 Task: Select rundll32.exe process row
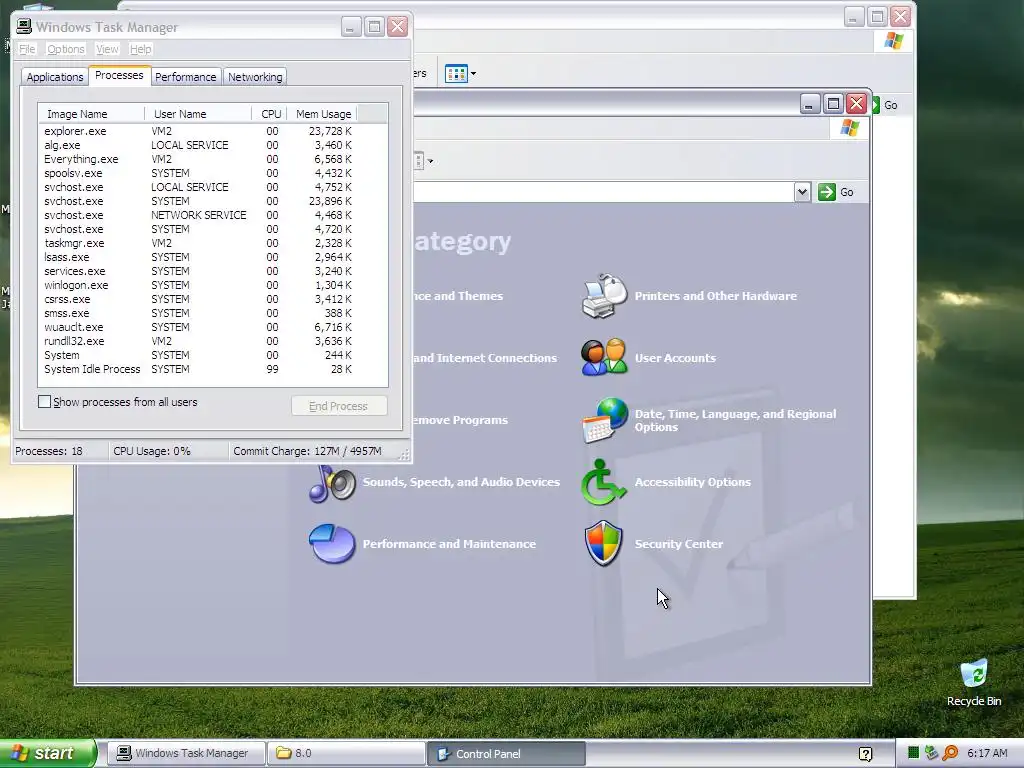[198, 341]
